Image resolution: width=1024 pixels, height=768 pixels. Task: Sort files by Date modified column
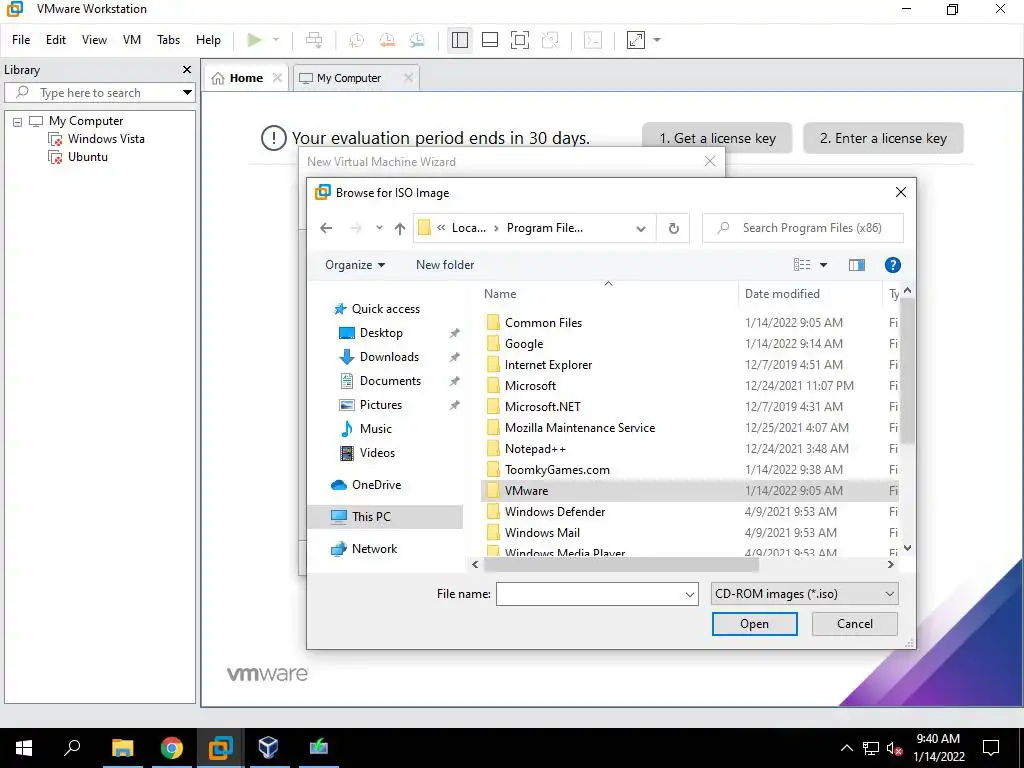pos(782,294)
